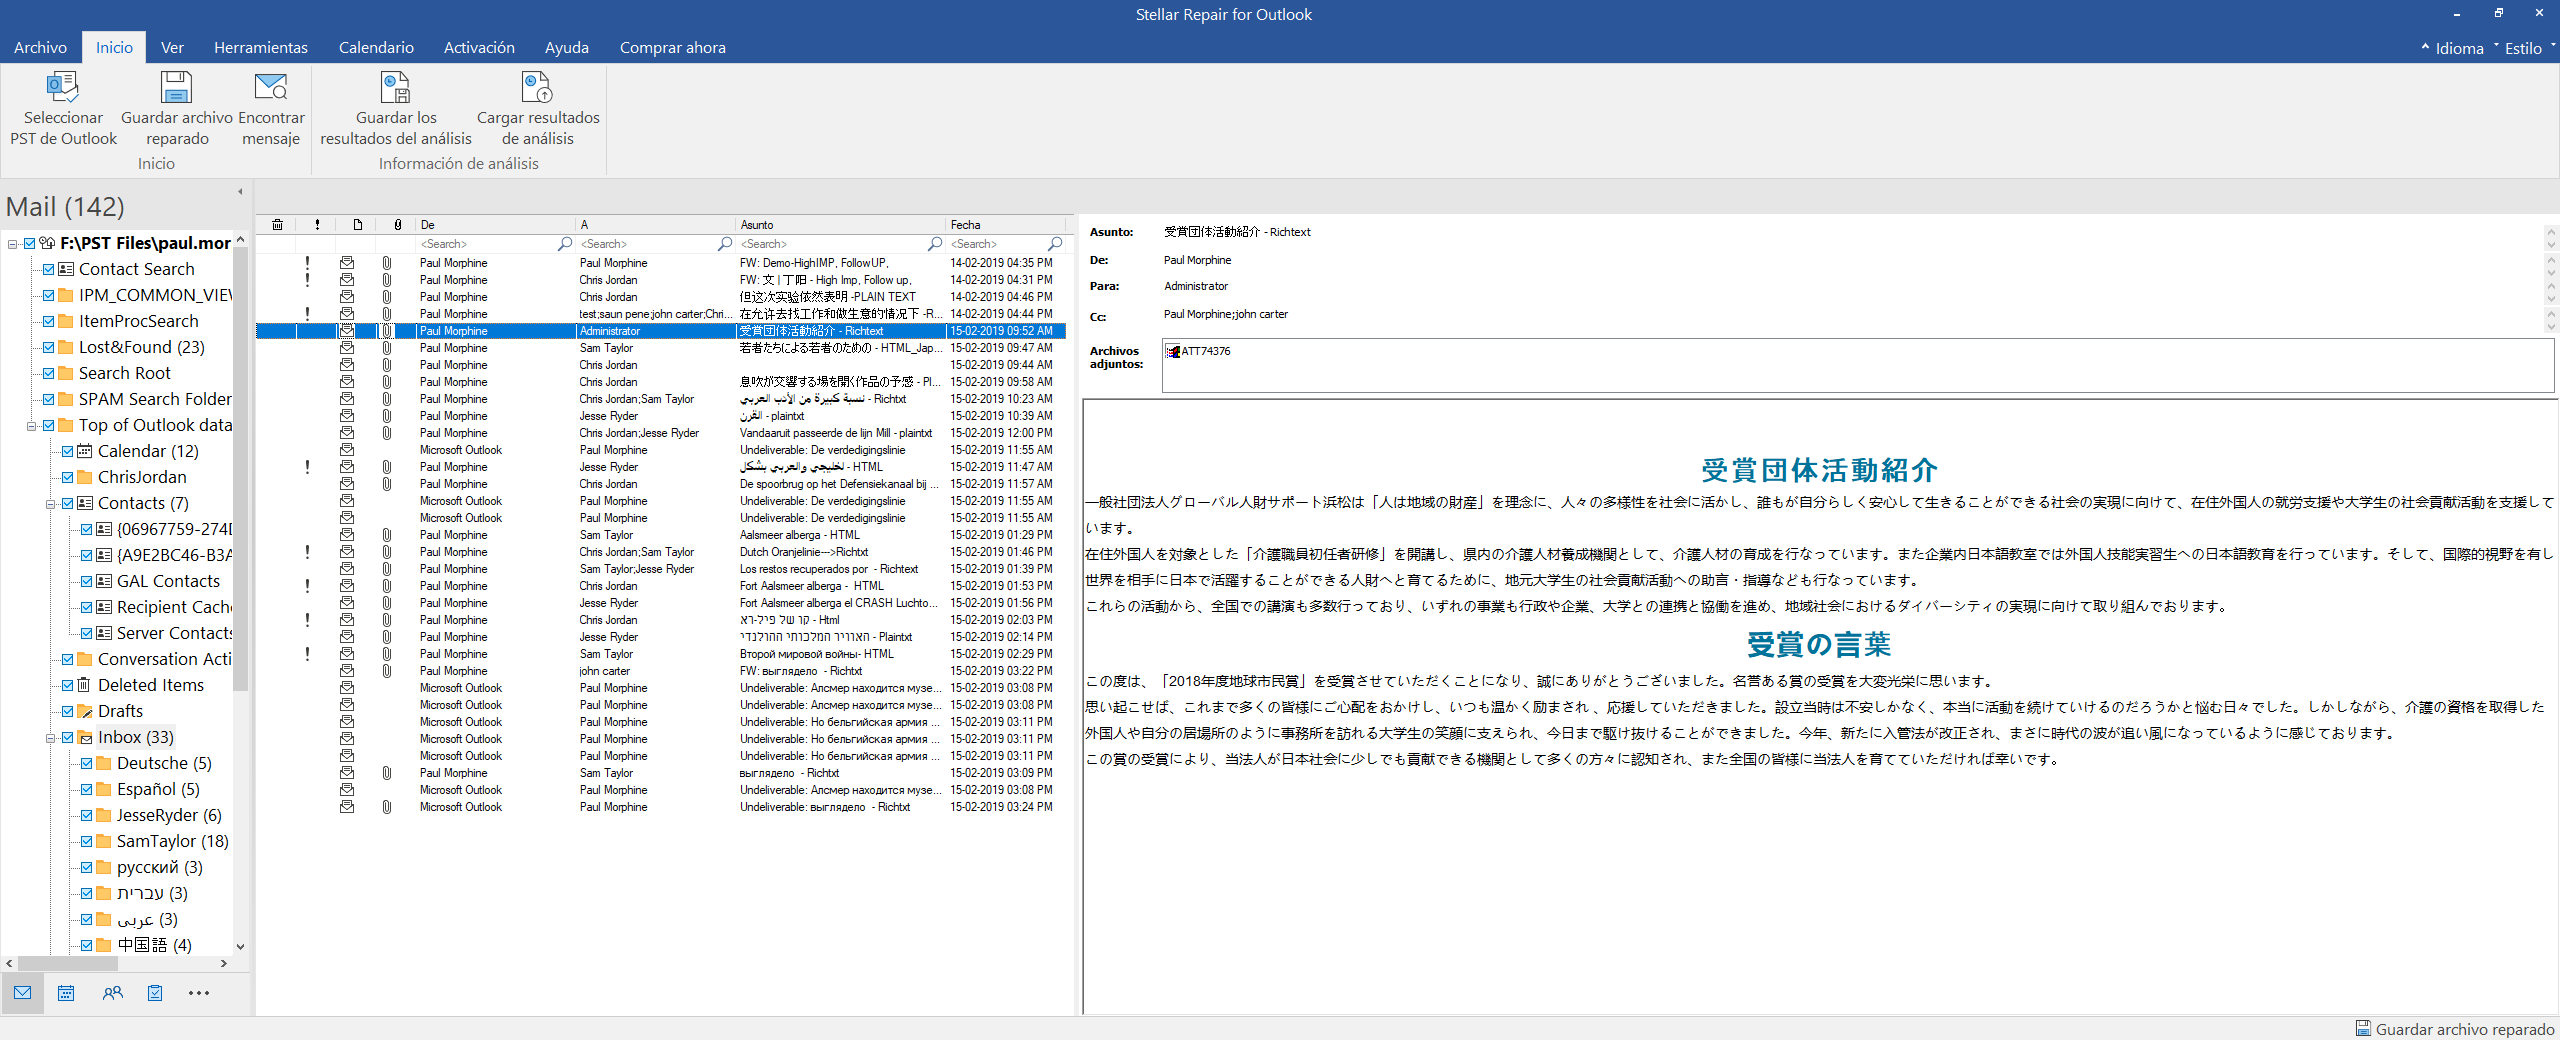Screen dimensions: 2560x1040
Task: Open Idioma dropdown
Action: coord(2459,48)
